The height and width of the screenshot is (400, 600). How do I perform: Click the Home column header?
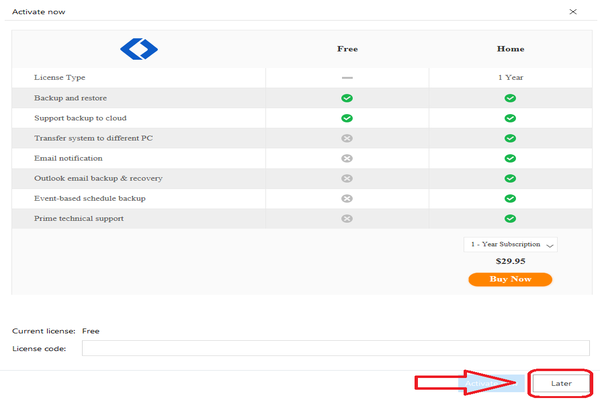510,48
